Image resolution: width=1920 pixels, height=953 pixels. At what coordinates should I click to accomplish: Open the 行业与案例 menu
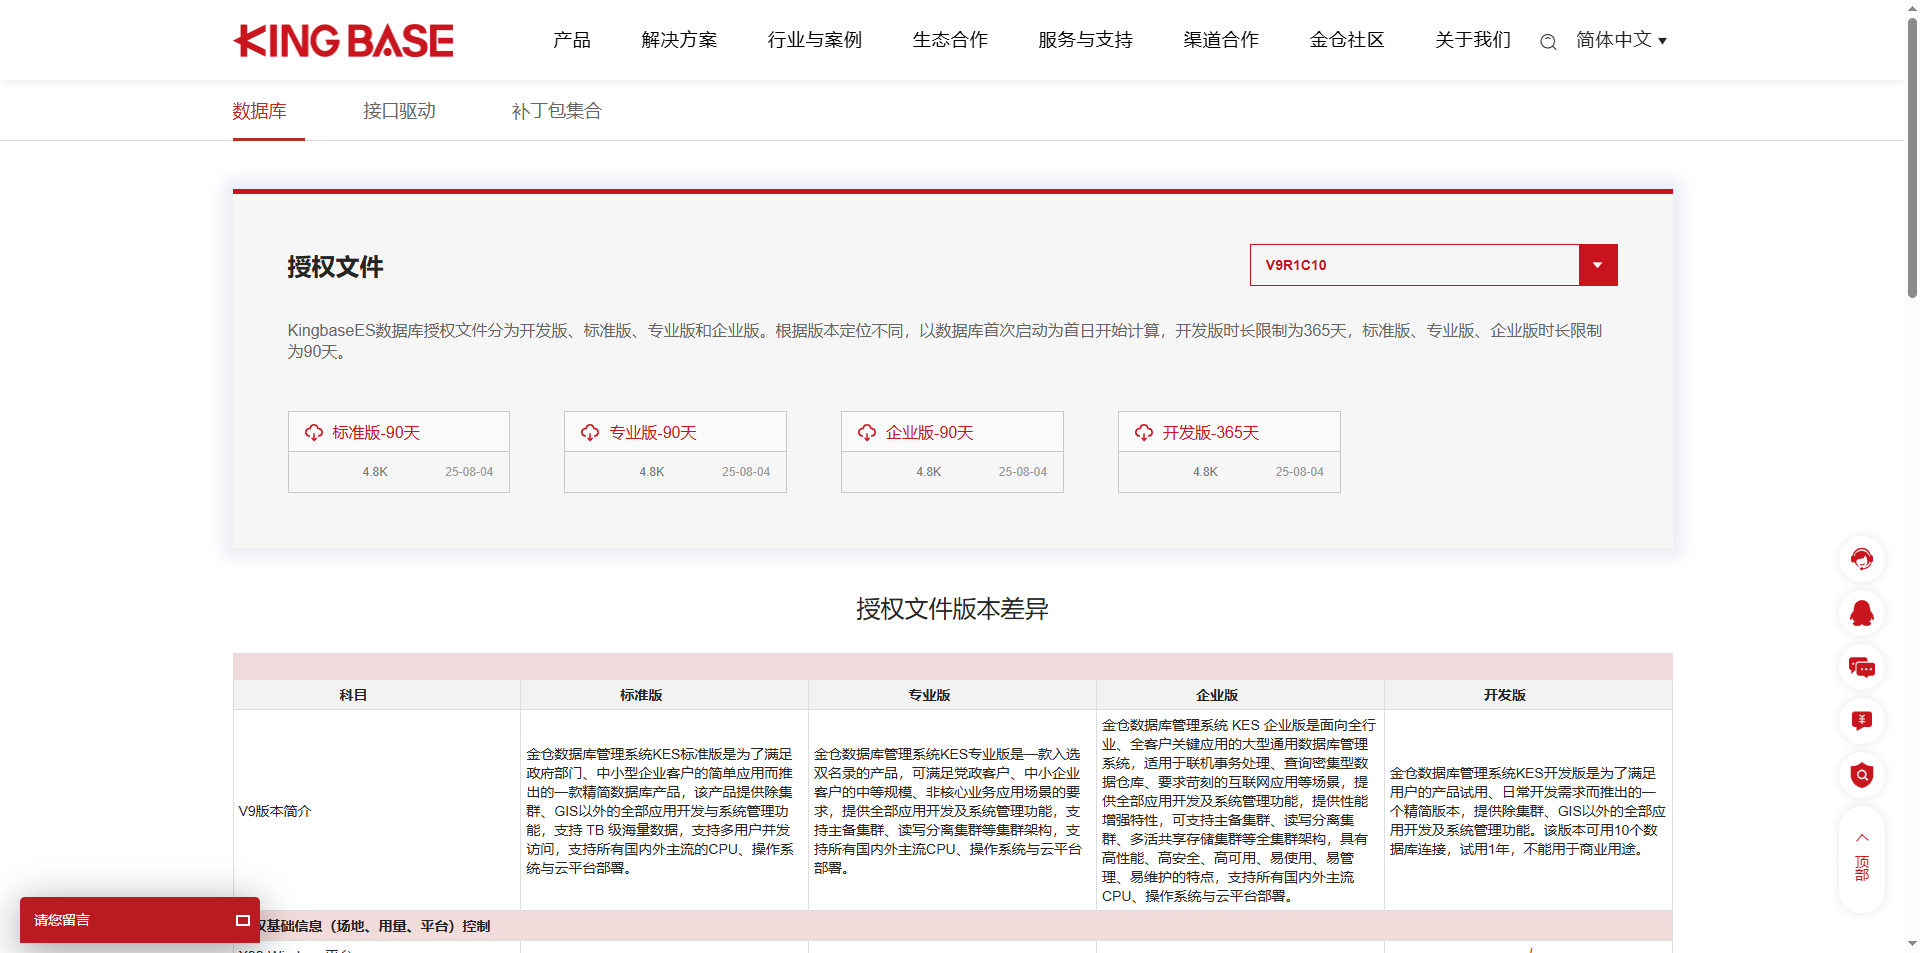tap(815, 40)
